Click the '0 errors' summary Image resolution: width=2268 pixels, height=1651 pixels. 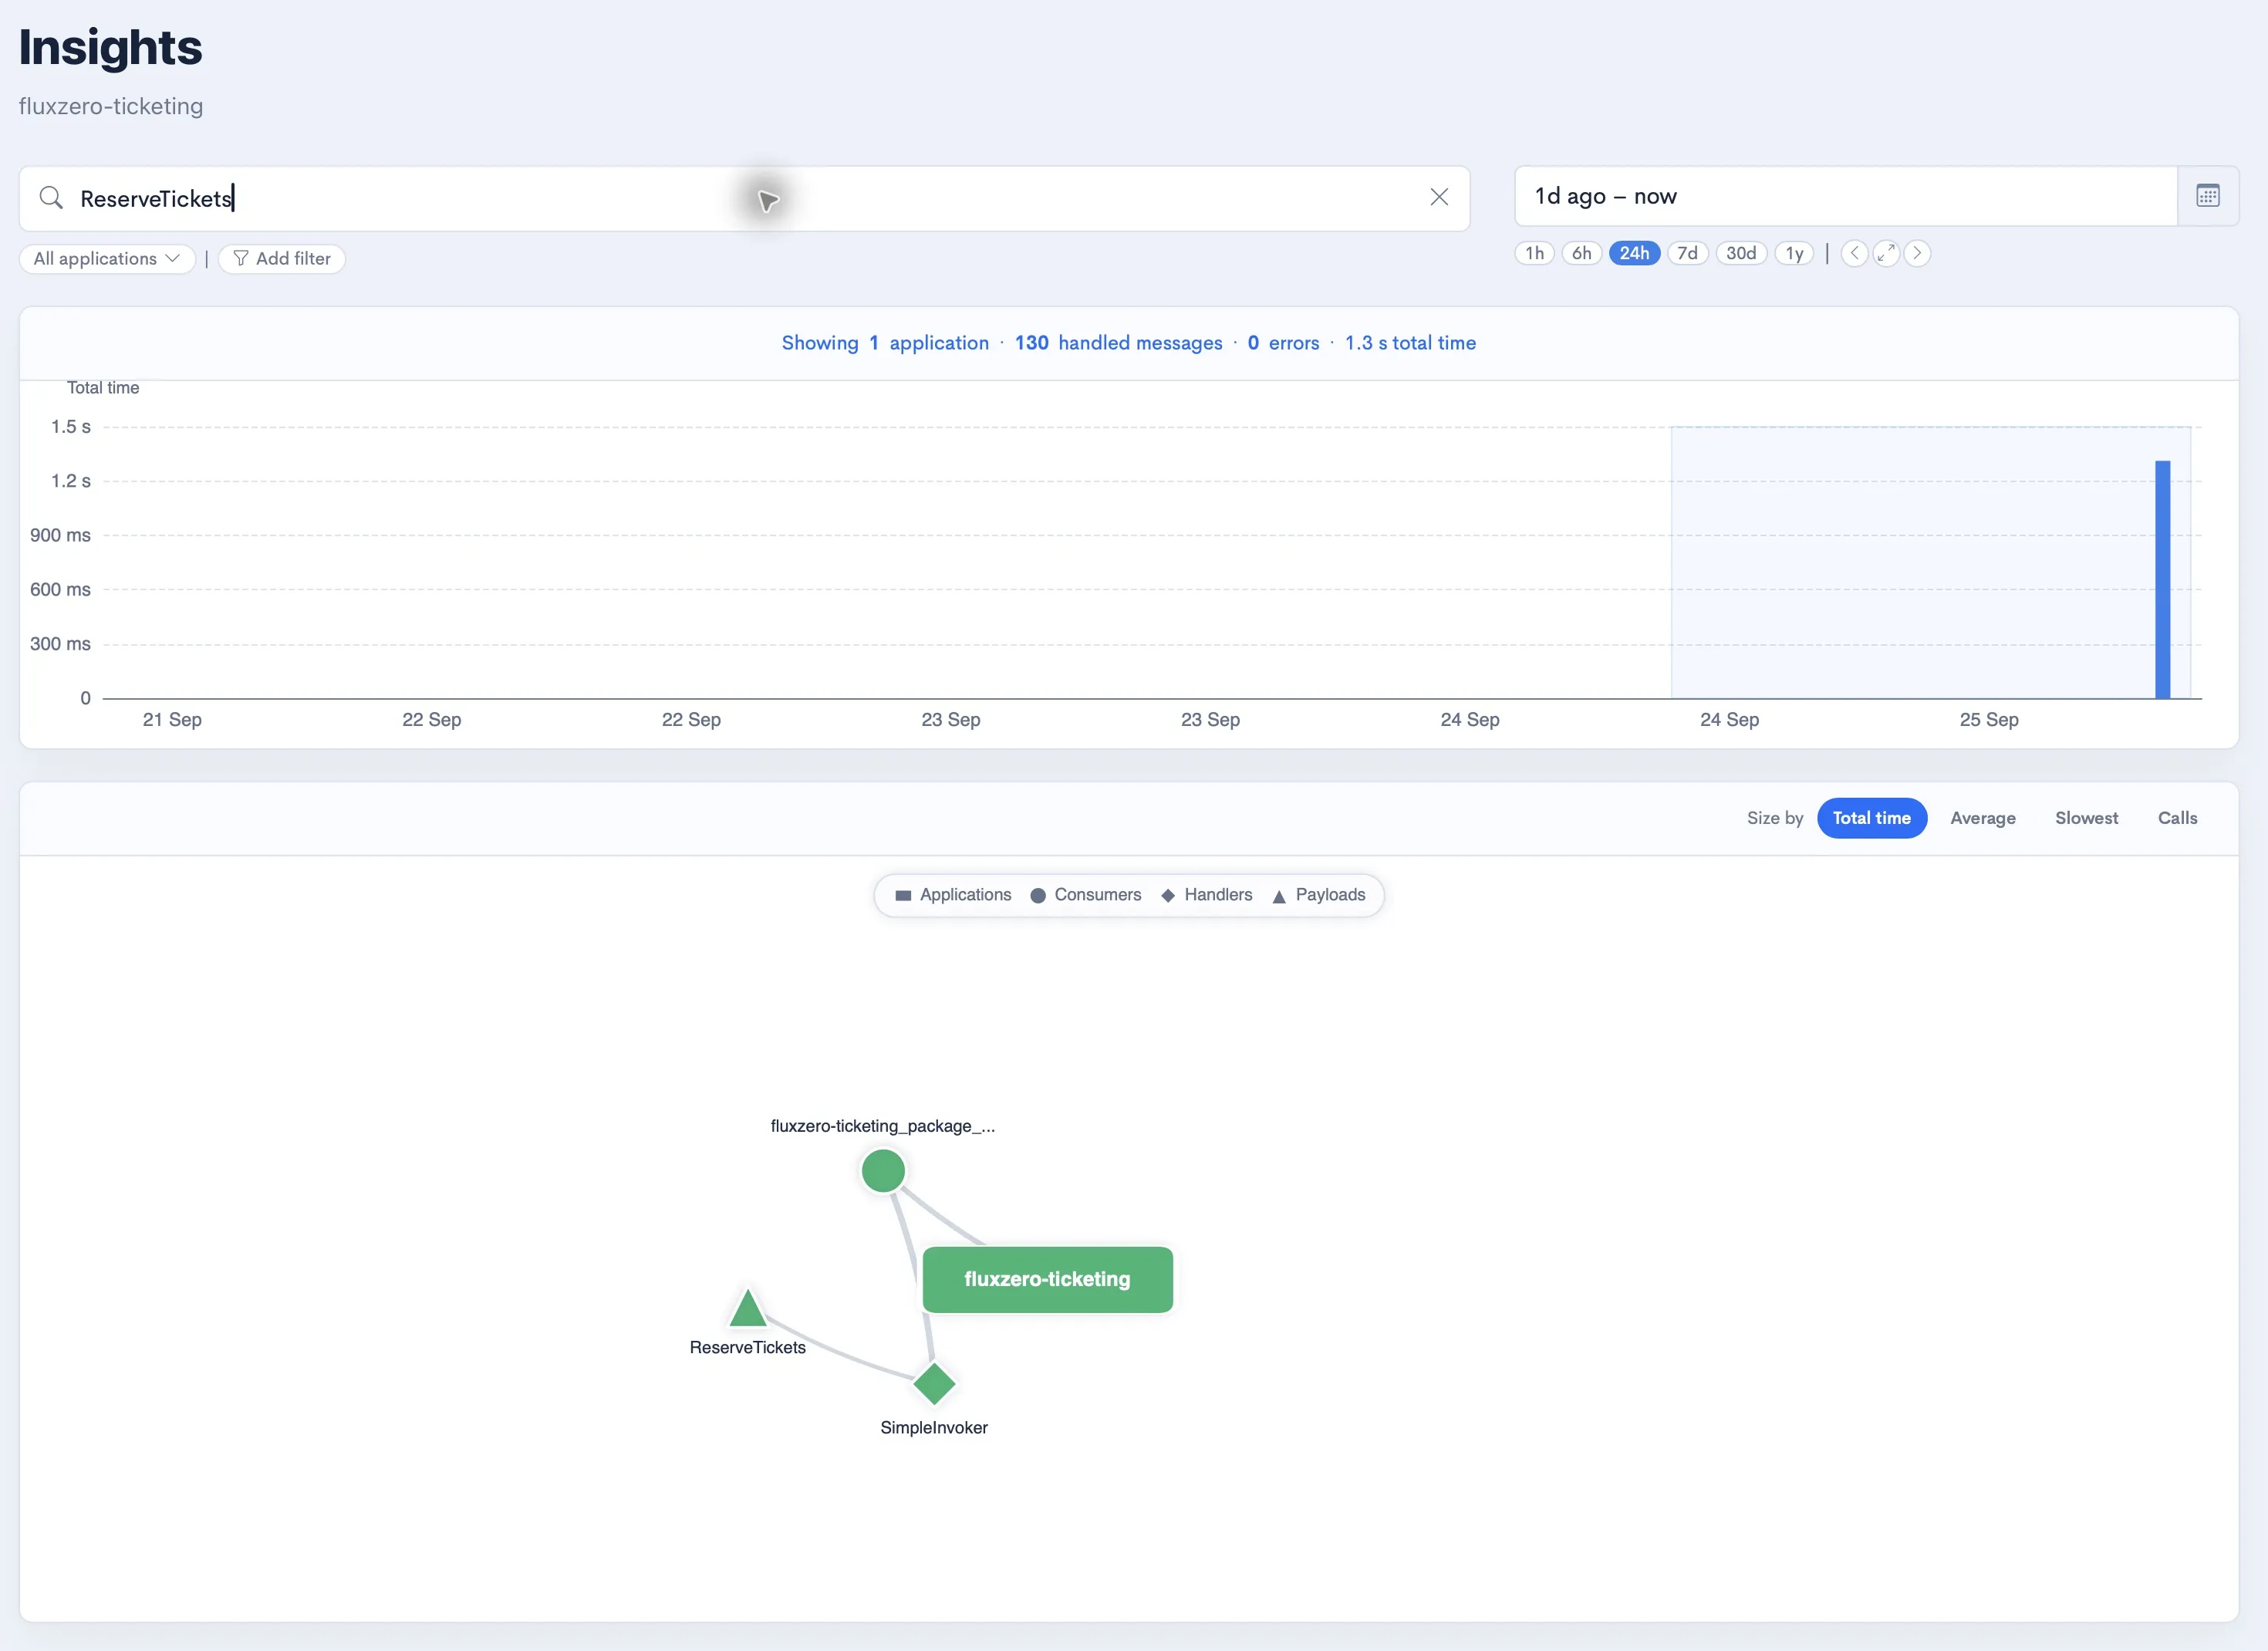1283,343
